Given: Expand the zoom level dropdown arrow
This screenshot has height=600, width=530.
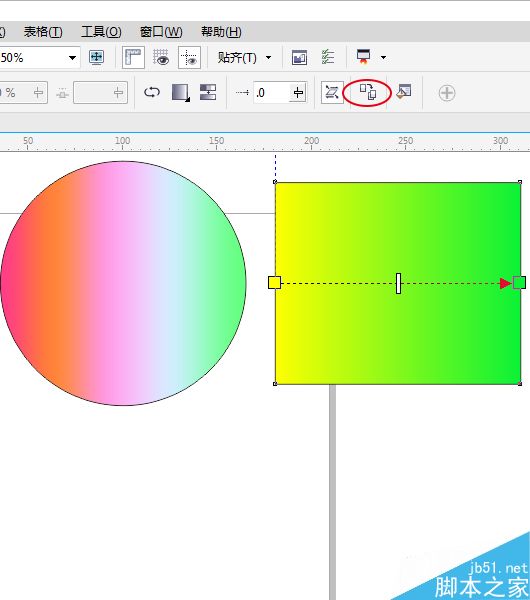Looking at the screenshot, I should 72,58.
